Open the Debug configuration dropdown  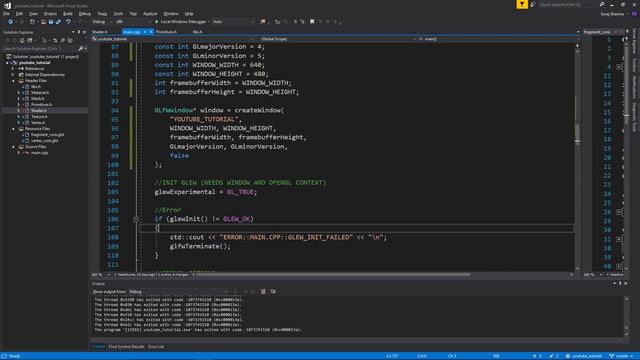(x=102, y=22)
